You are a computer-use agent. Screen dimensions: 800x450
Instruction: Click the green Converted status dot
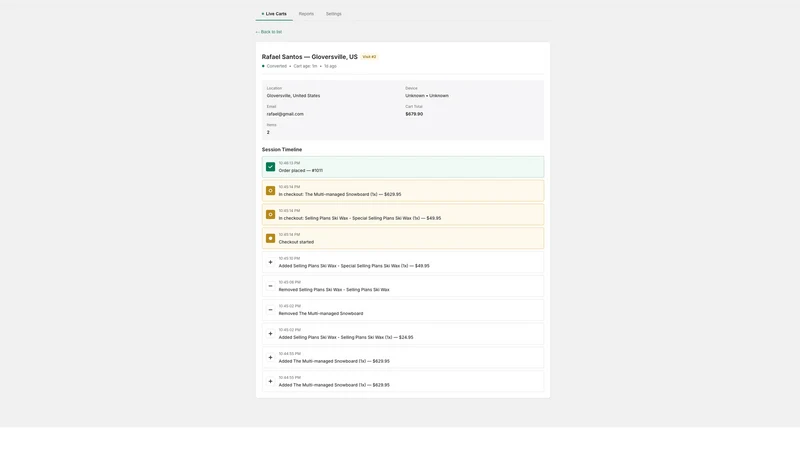point(263,66)
